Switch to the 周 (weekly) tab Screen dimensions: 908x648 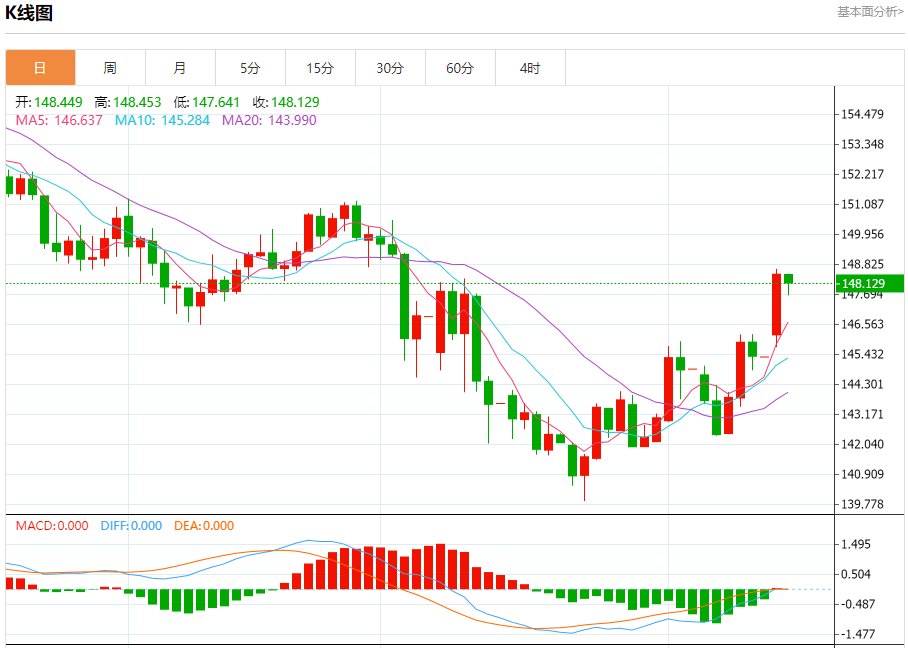tap(110, 68)
